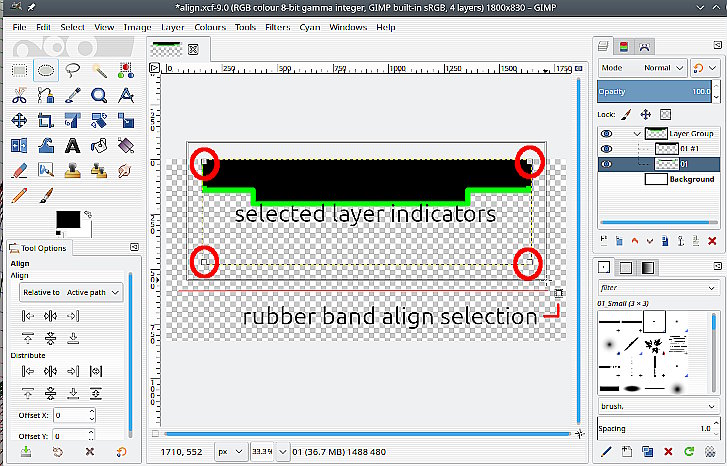Save tool preset in Tool Options

pyautogui.click(x=26, y=451)
